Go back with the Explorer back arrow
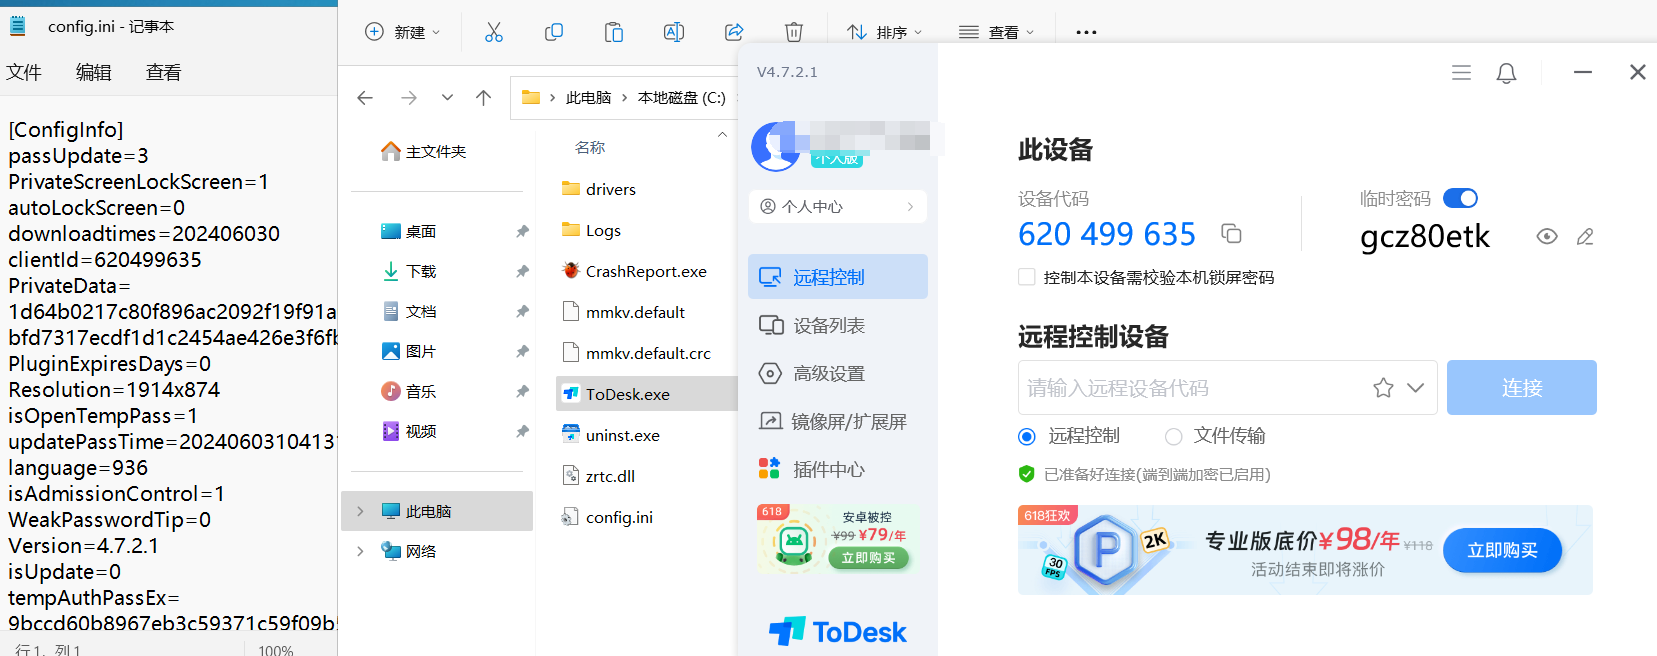The width and height of the screenshot is (1657, 656). click(x=365, y=97)
